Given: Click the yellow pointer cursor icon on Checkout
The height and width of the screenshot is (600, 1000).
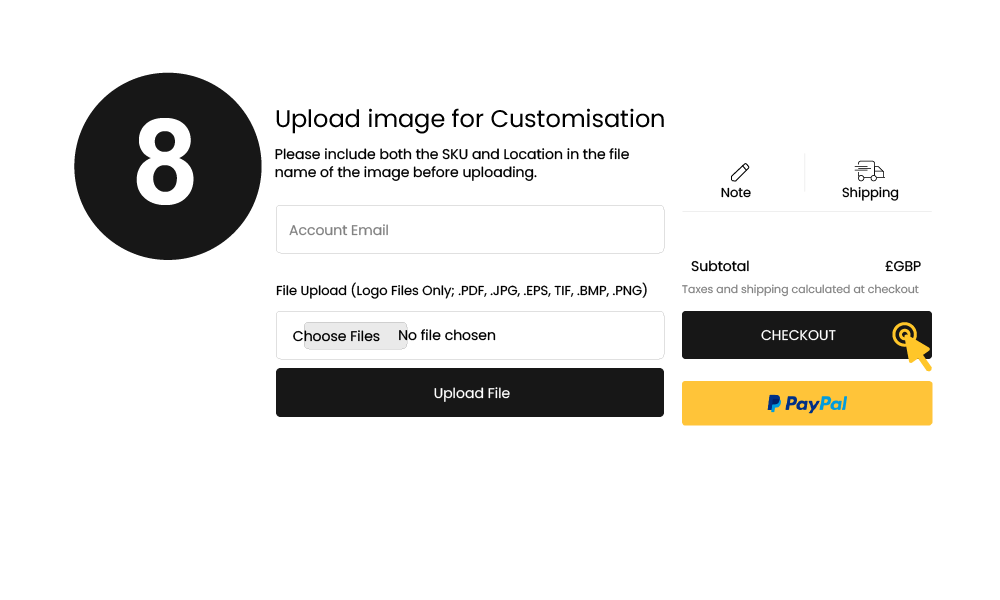Looking at the screenshot, I should [912, 346].
